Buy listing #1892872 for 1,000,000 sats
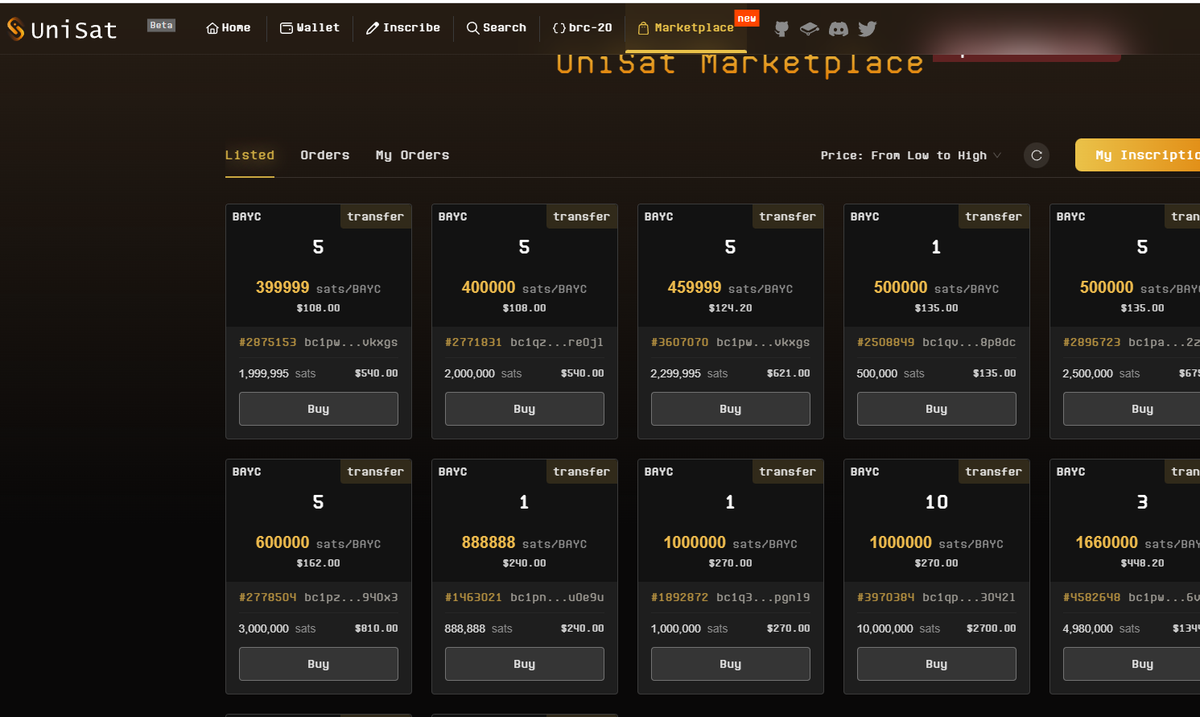1200x717 pixels. pos(730,664)
